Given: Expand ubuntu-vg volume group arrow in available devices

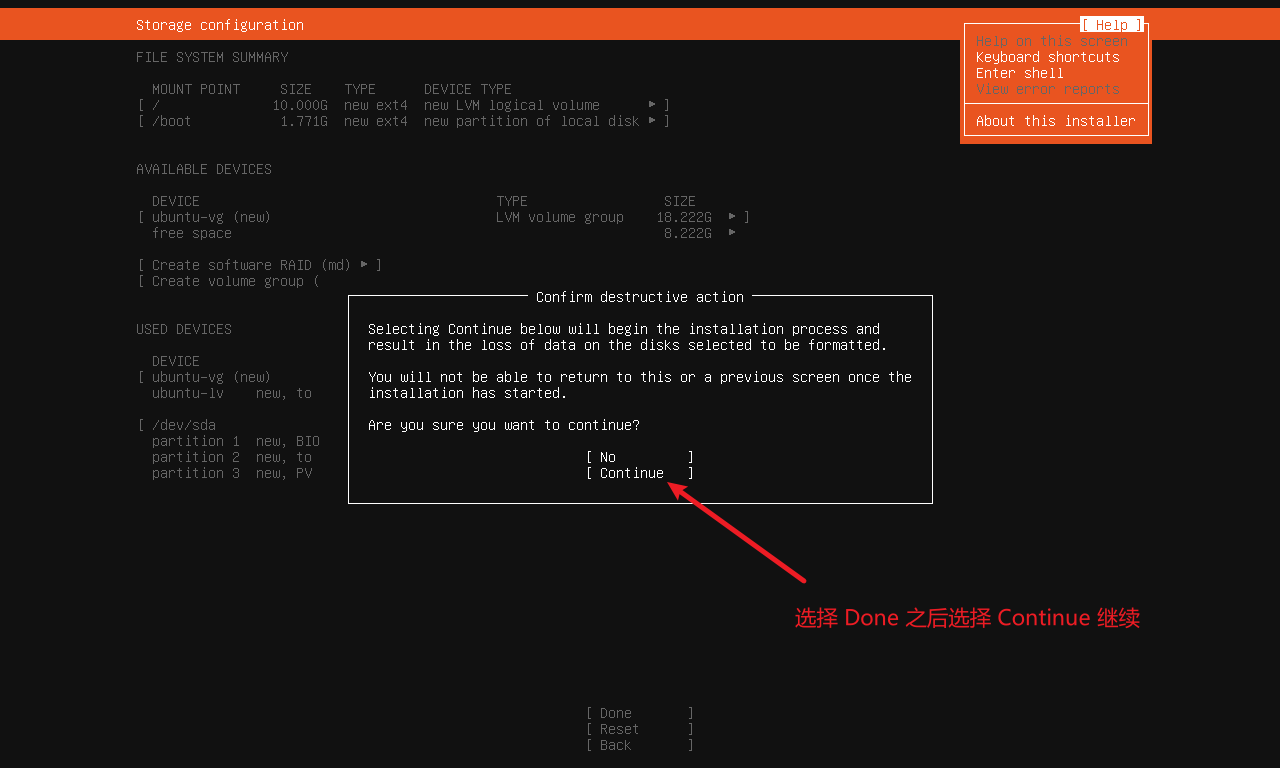Looking at the screenshot, I should tap(732, 217).
